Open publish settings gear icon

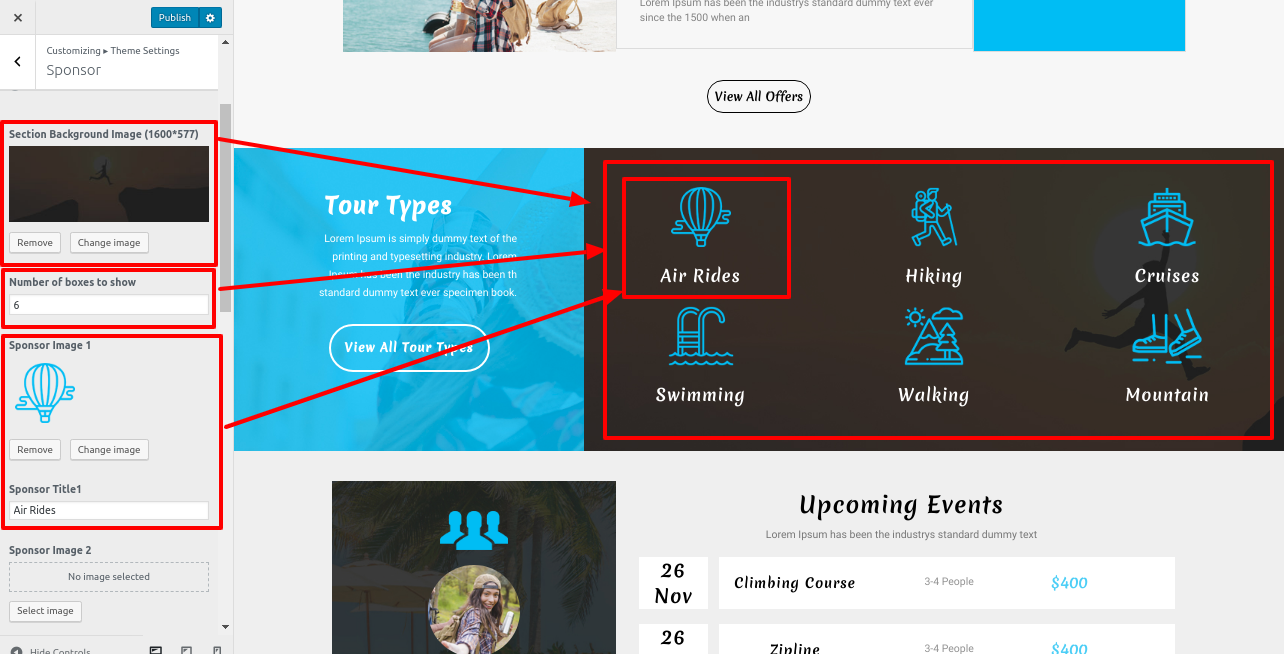coord(209,18)
